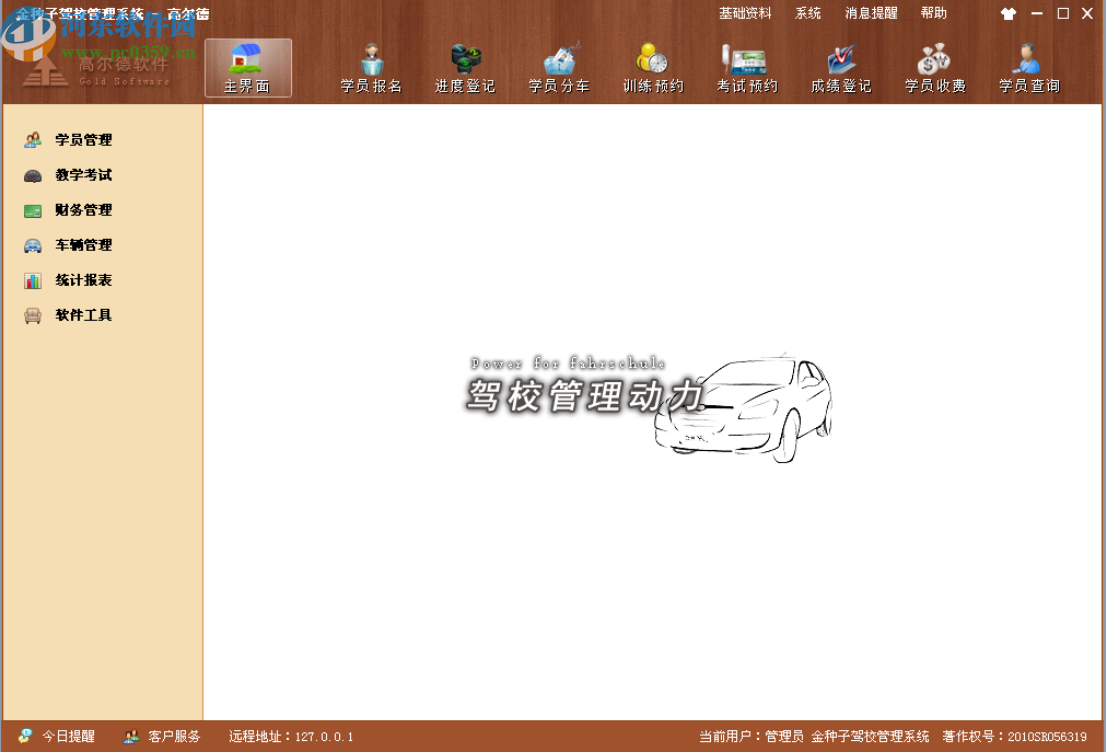Open 今日提醒 in status bar
The image size is (1106, 752).
pos(68,736)
